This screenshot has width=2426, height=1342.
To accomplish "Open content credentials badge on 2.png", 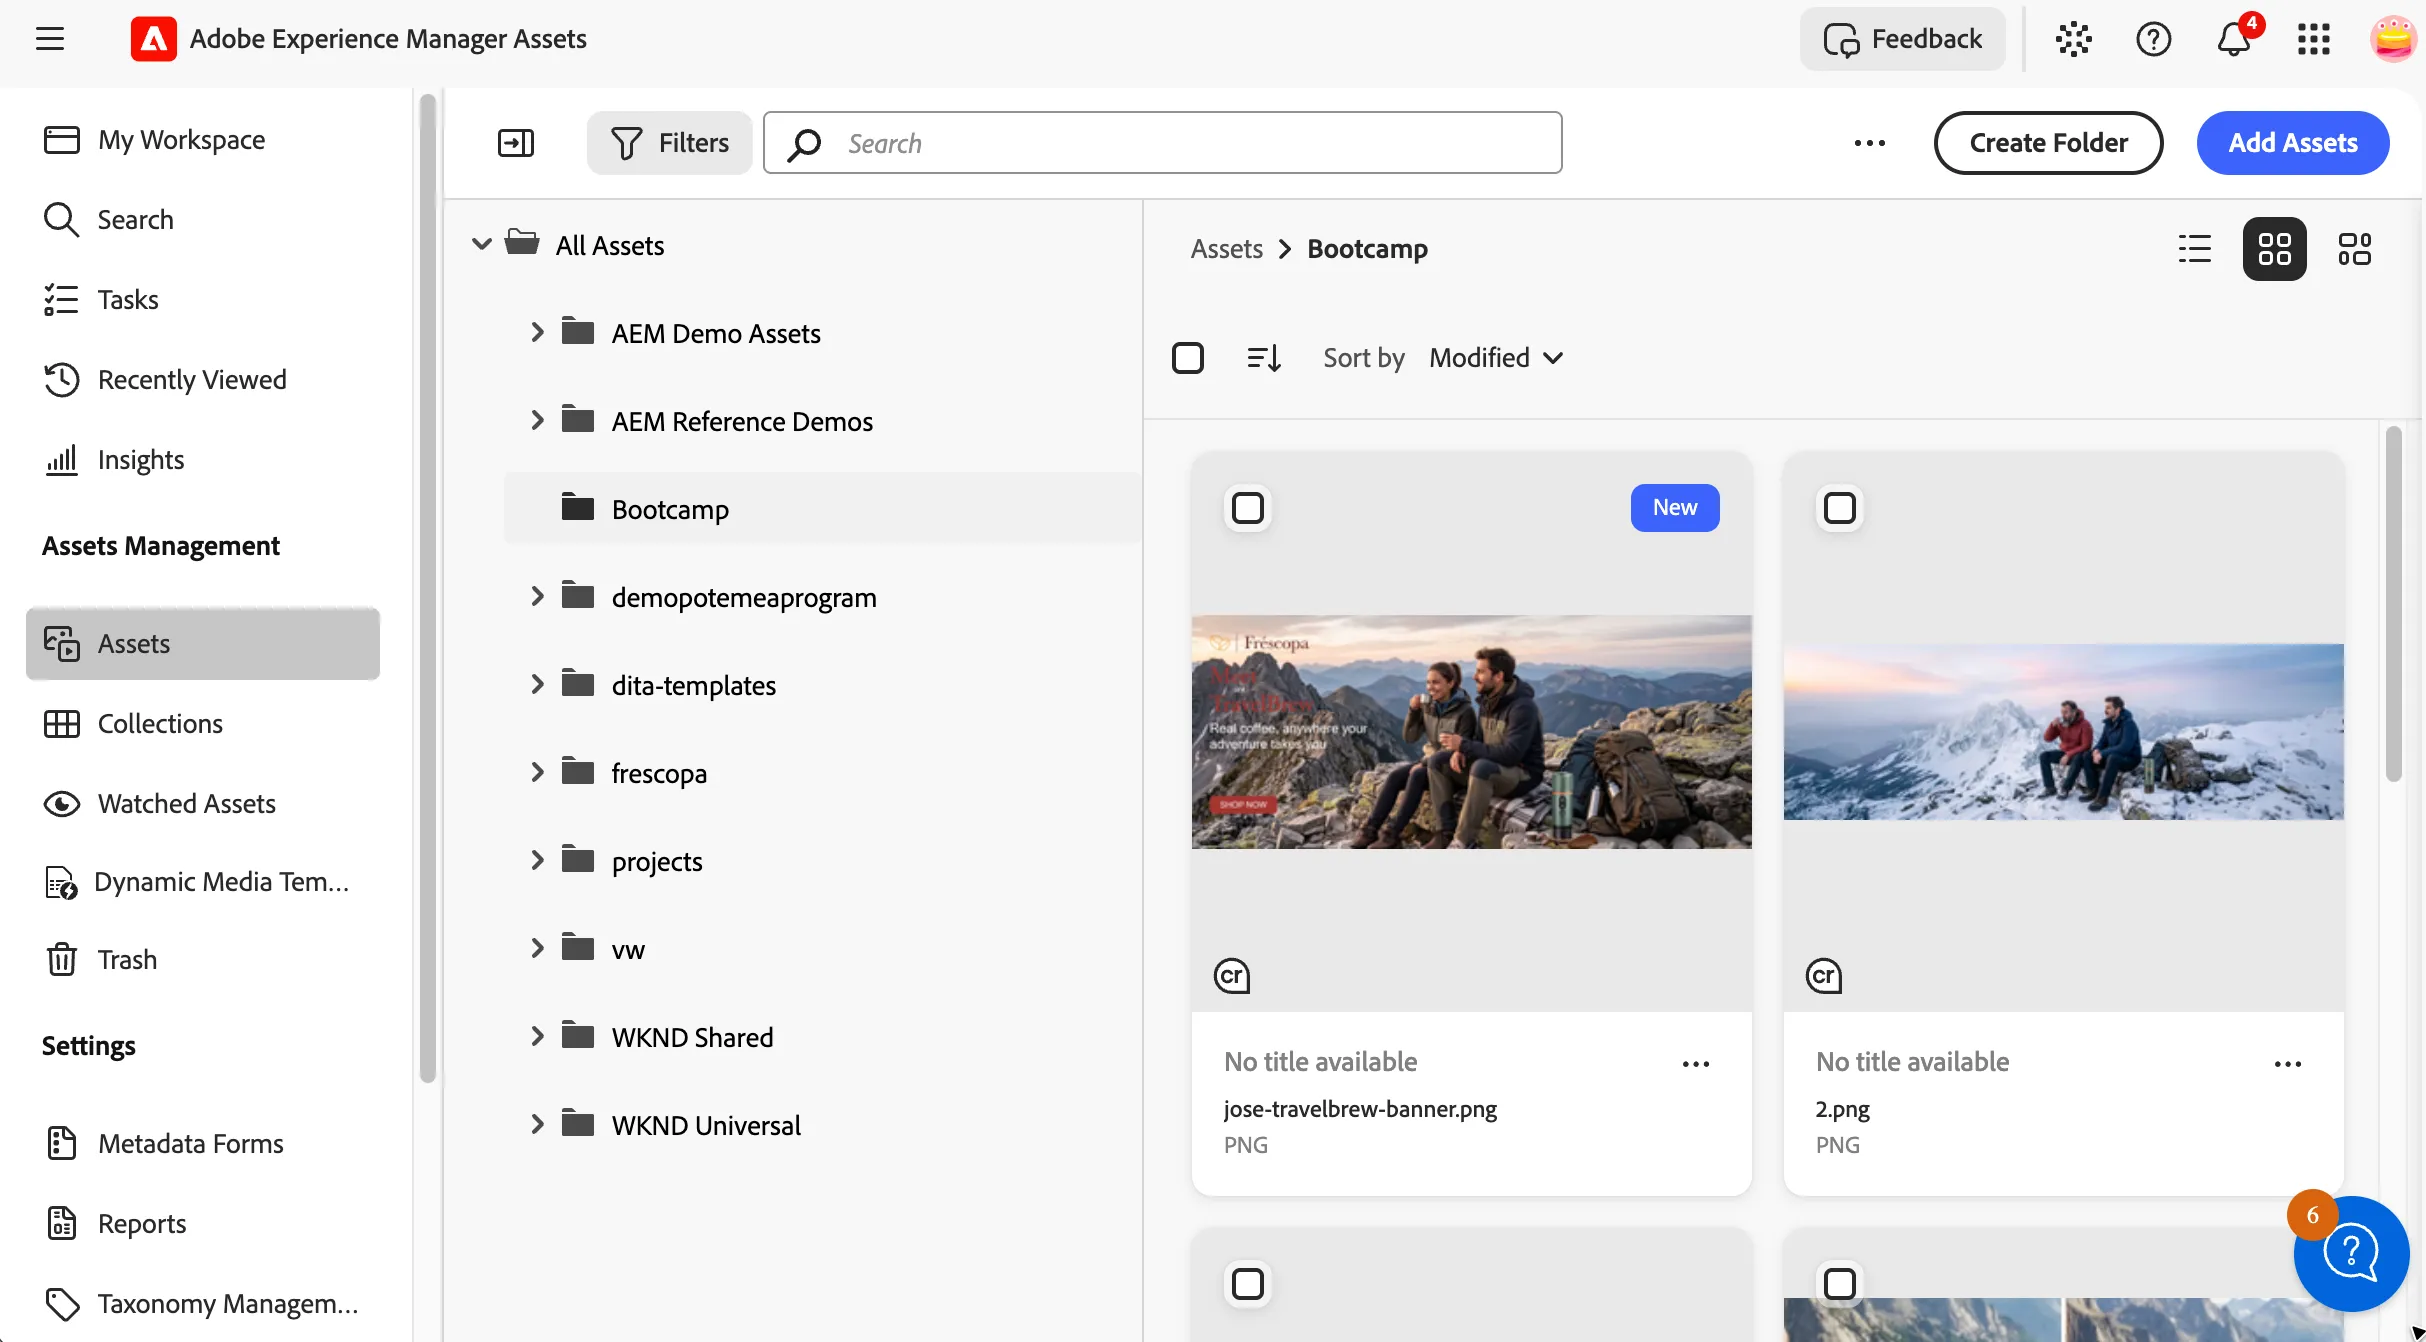I will coord(1824,975).
